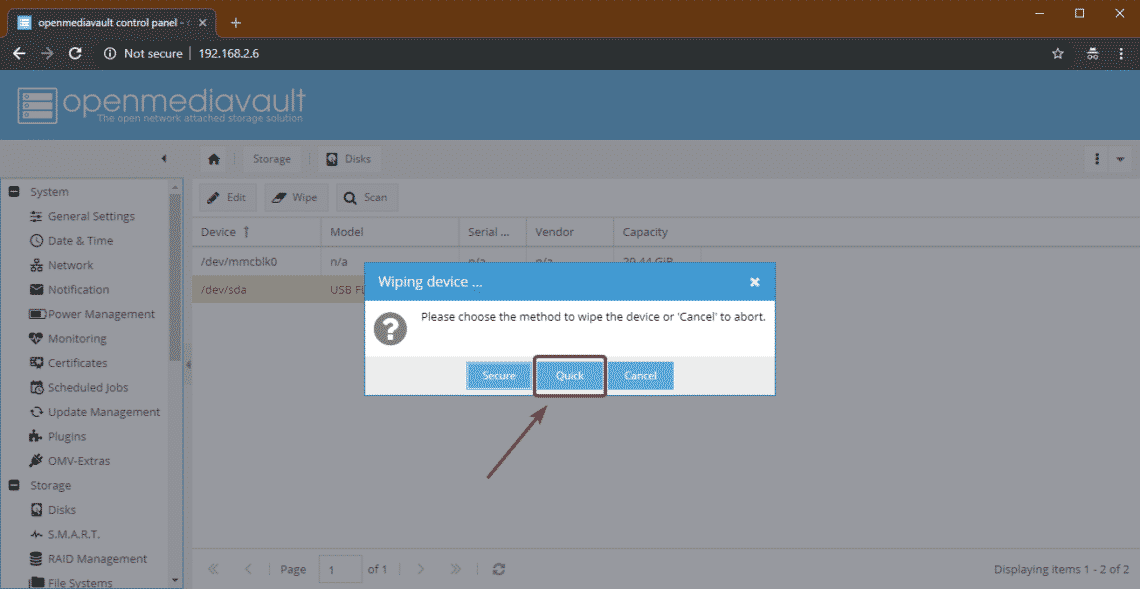
Task: Sort by the Vendor column header
Action: click(x=569, y=232)
